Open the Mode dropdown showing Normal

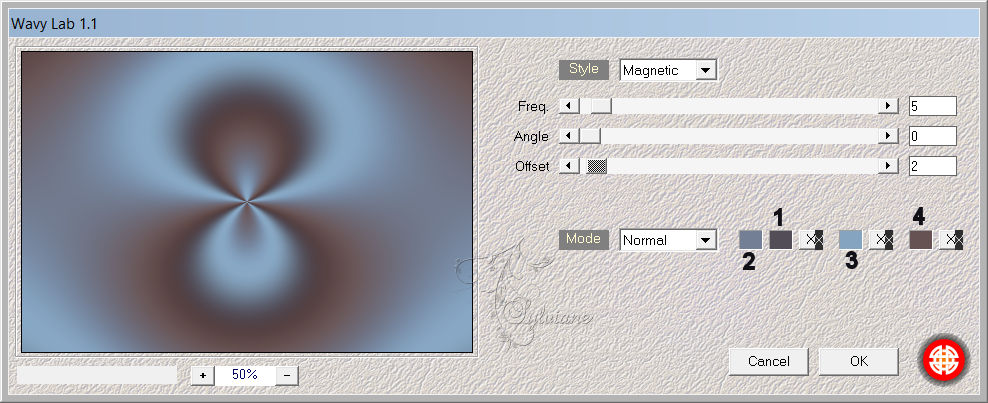point(668,240)
